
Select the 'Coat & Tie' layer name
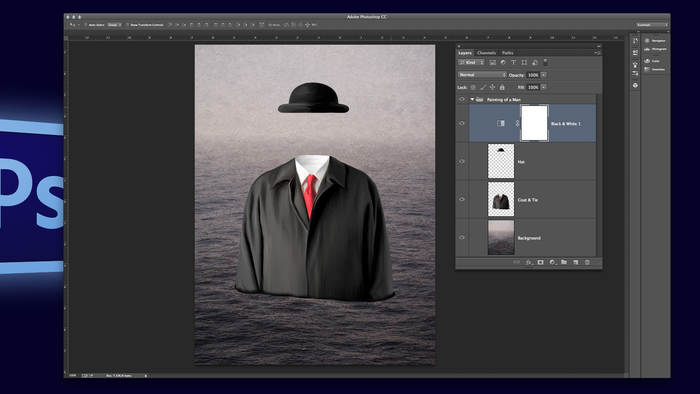pyautogui.click(x=528, y=200)
